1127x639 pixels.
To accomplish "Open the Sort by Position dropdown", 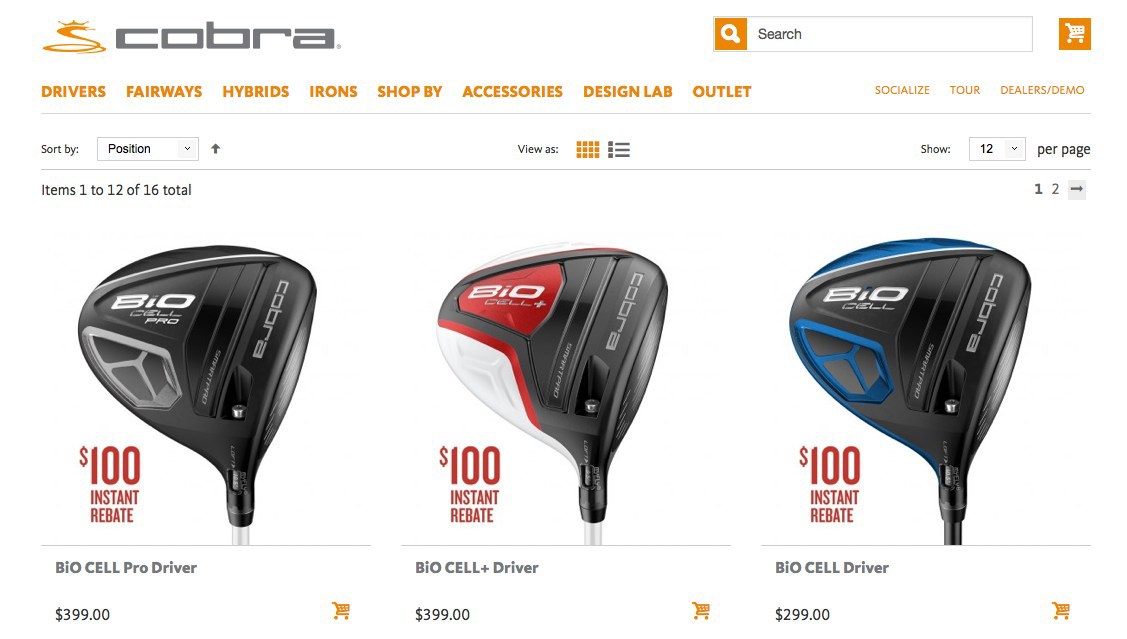I will [148, 149].
